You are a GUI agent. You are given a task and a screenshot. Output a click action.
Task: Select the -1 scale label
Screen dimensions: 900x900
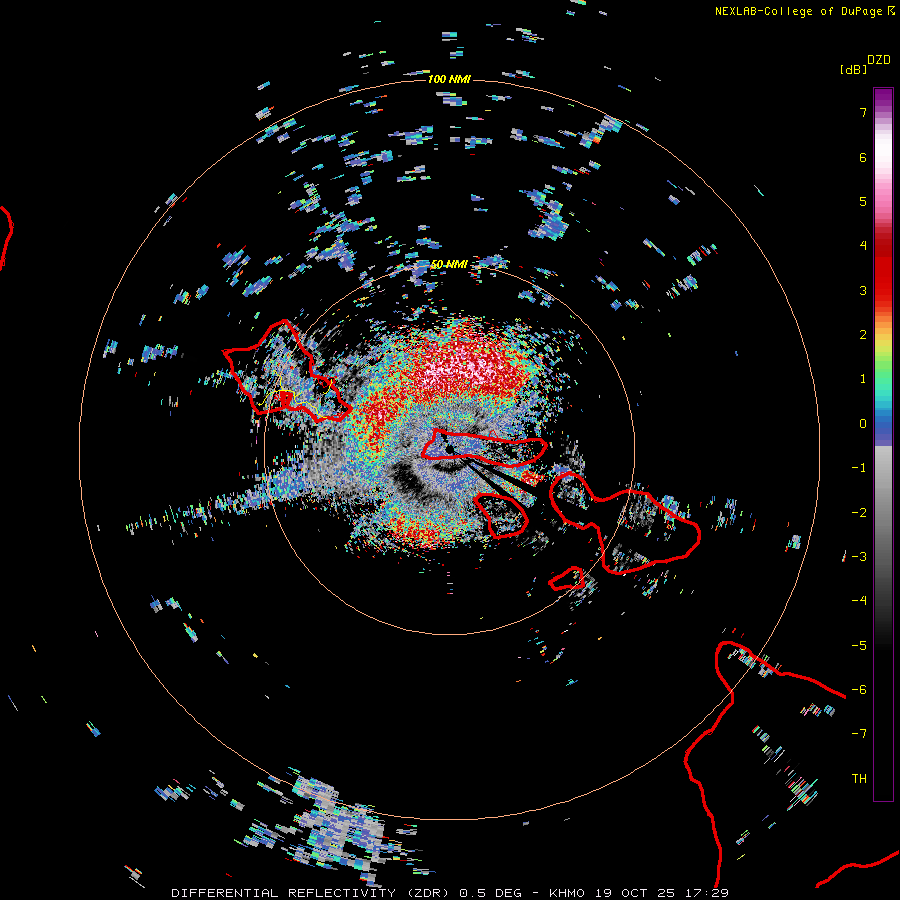(x=859, y=468)
